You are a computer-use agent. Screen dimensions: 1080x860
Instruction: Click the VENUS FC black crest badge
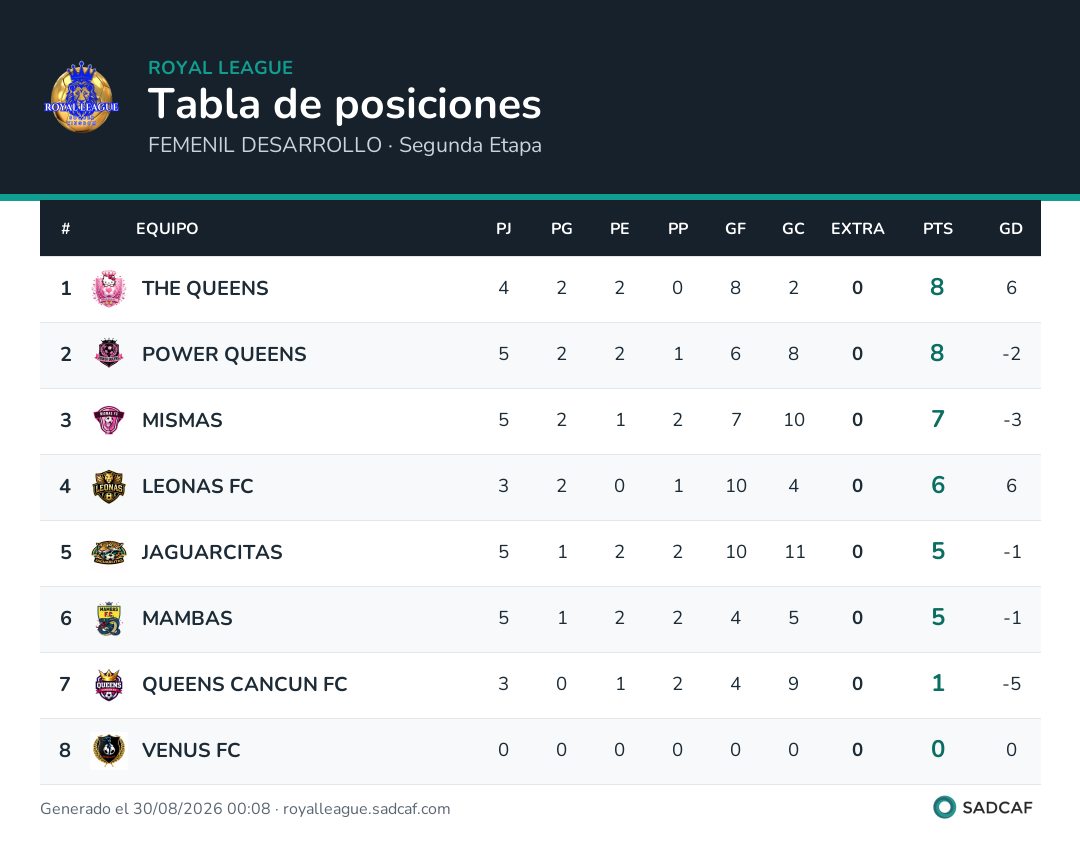point(109,750)
